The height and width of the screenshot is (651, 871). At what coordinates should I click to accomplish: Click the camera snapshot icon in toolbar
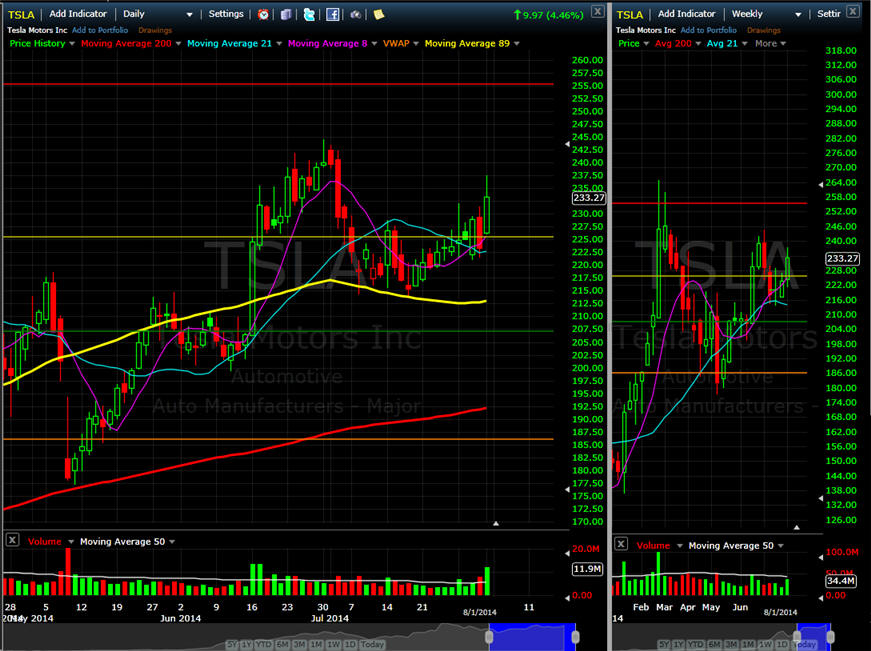click(x=355, y=14)
